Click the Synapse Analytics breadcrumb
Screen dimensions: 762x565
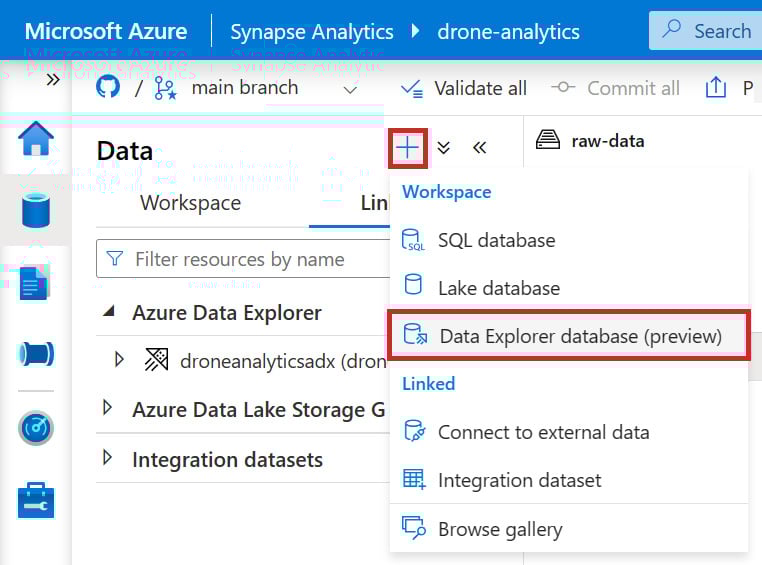[312, 32]
